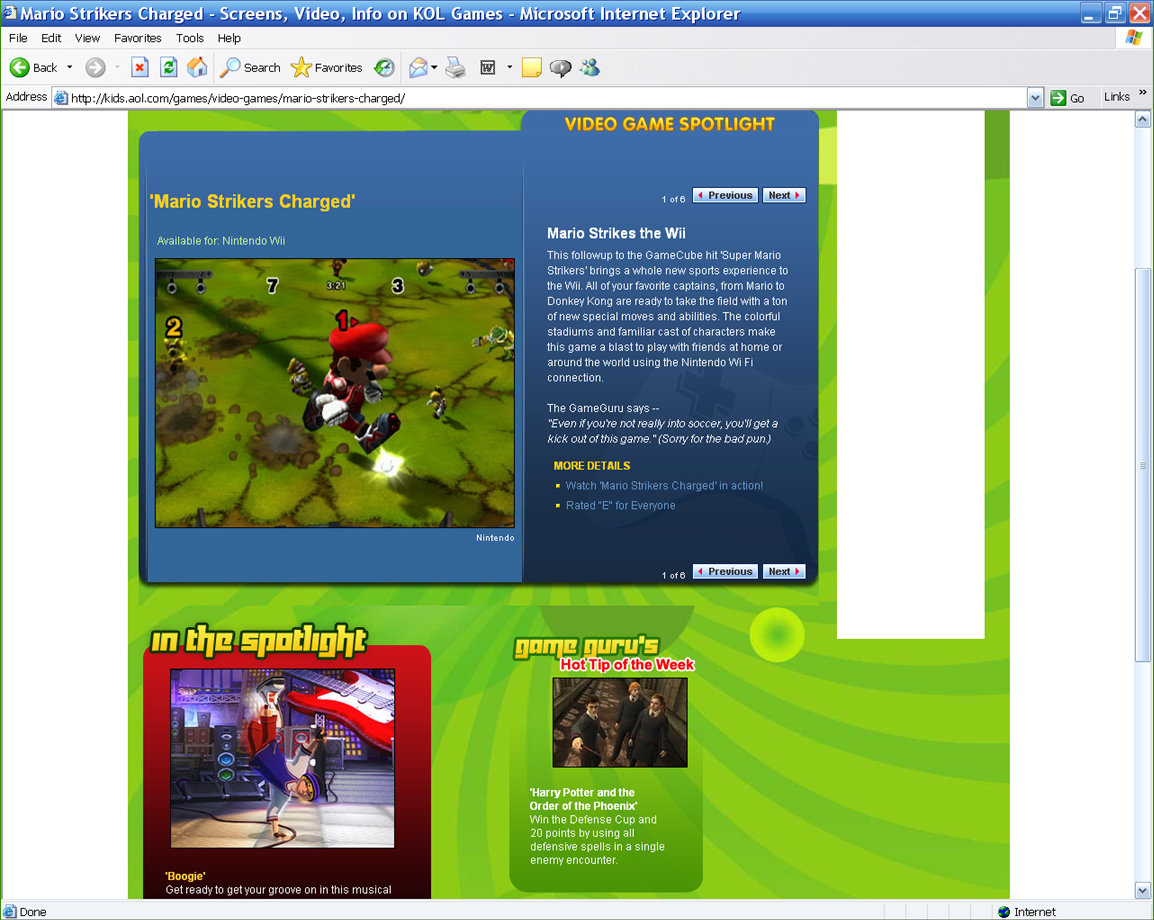Click the Forward arrow icon

pos(95,68)
